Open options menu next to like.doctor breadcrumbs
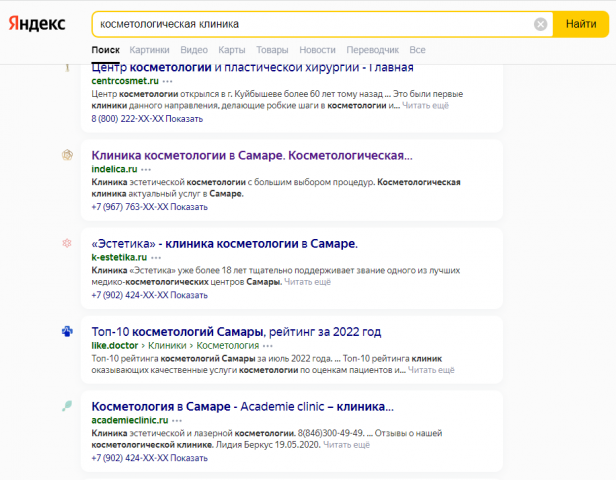Image resolution: width=616 pixels, height=480 pixels. [268, 346]
